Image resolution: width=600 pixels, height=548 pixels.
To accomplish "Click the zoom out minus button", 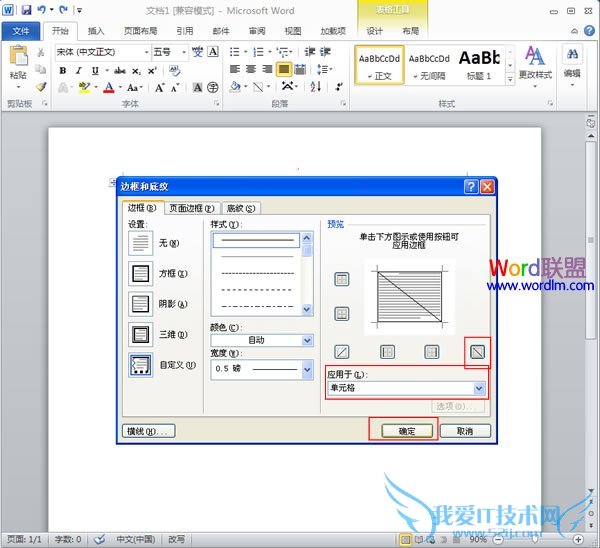I will 498,540.
